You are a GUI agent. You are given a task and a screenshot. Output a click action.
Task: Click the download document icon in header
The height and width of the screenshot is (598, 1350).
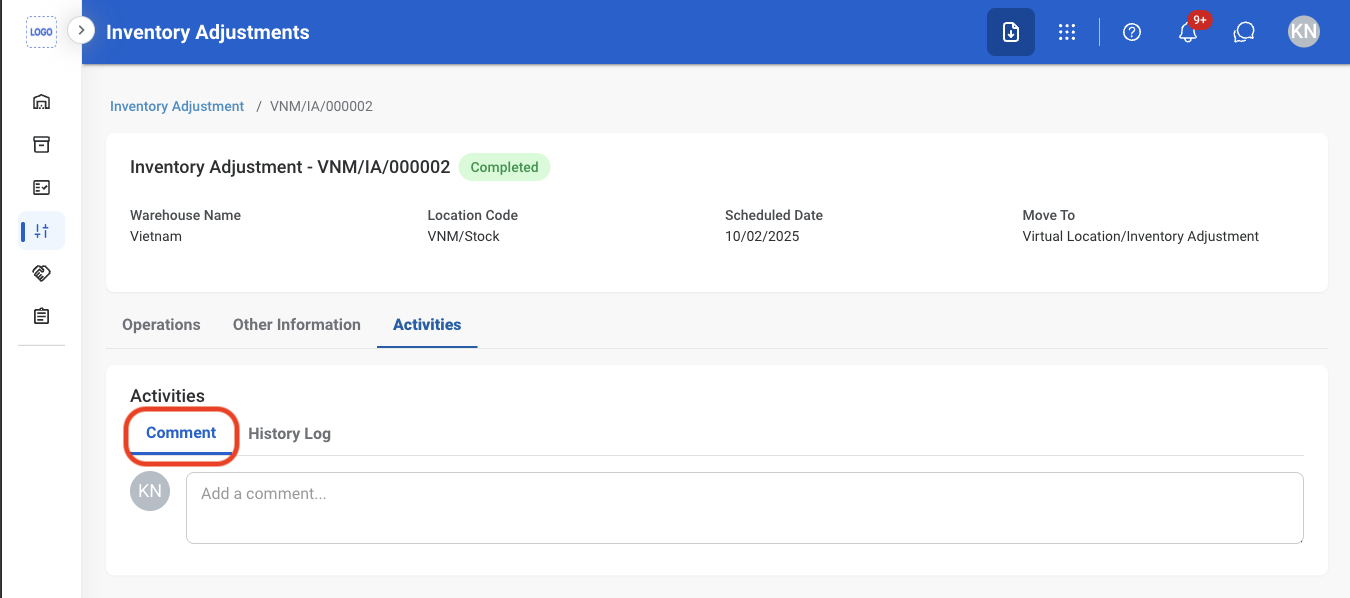[1011, 32]
